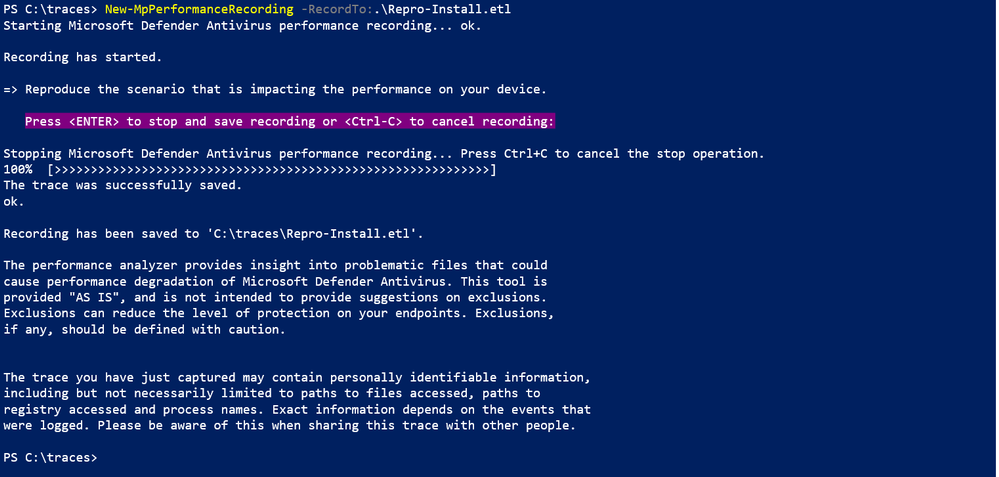
Task: Click 'registry accessed and process names' line
Action: pyautogui.click(x=297, y=409)
